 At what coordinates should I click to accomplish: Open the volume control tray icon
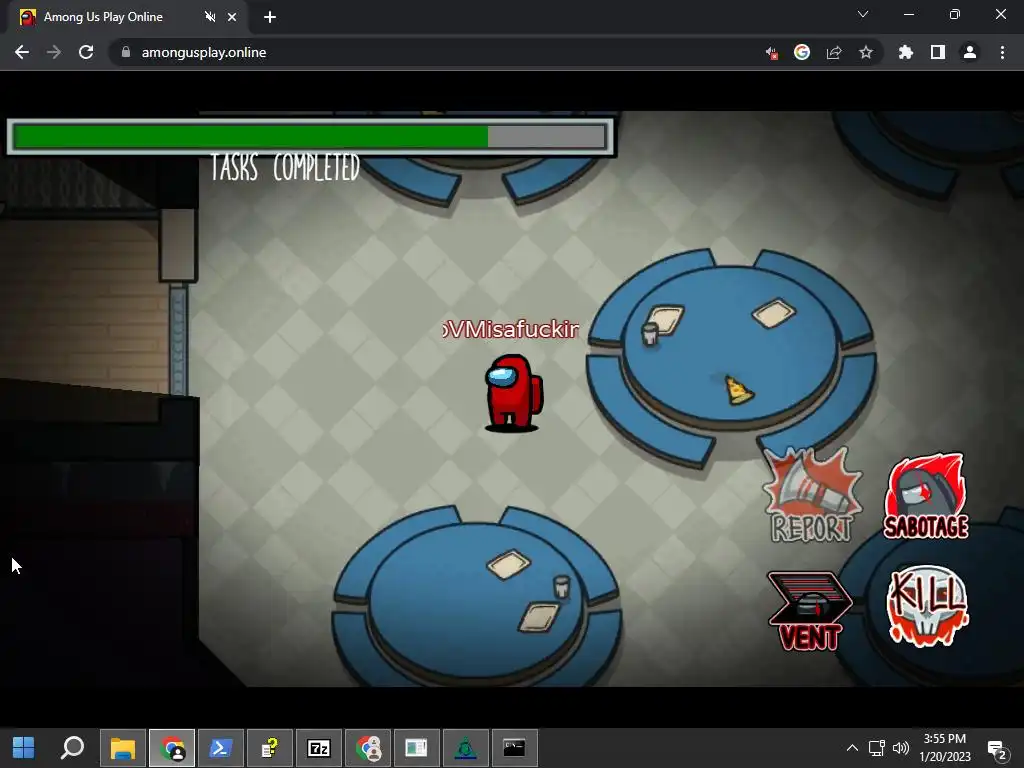coord(901,748)
